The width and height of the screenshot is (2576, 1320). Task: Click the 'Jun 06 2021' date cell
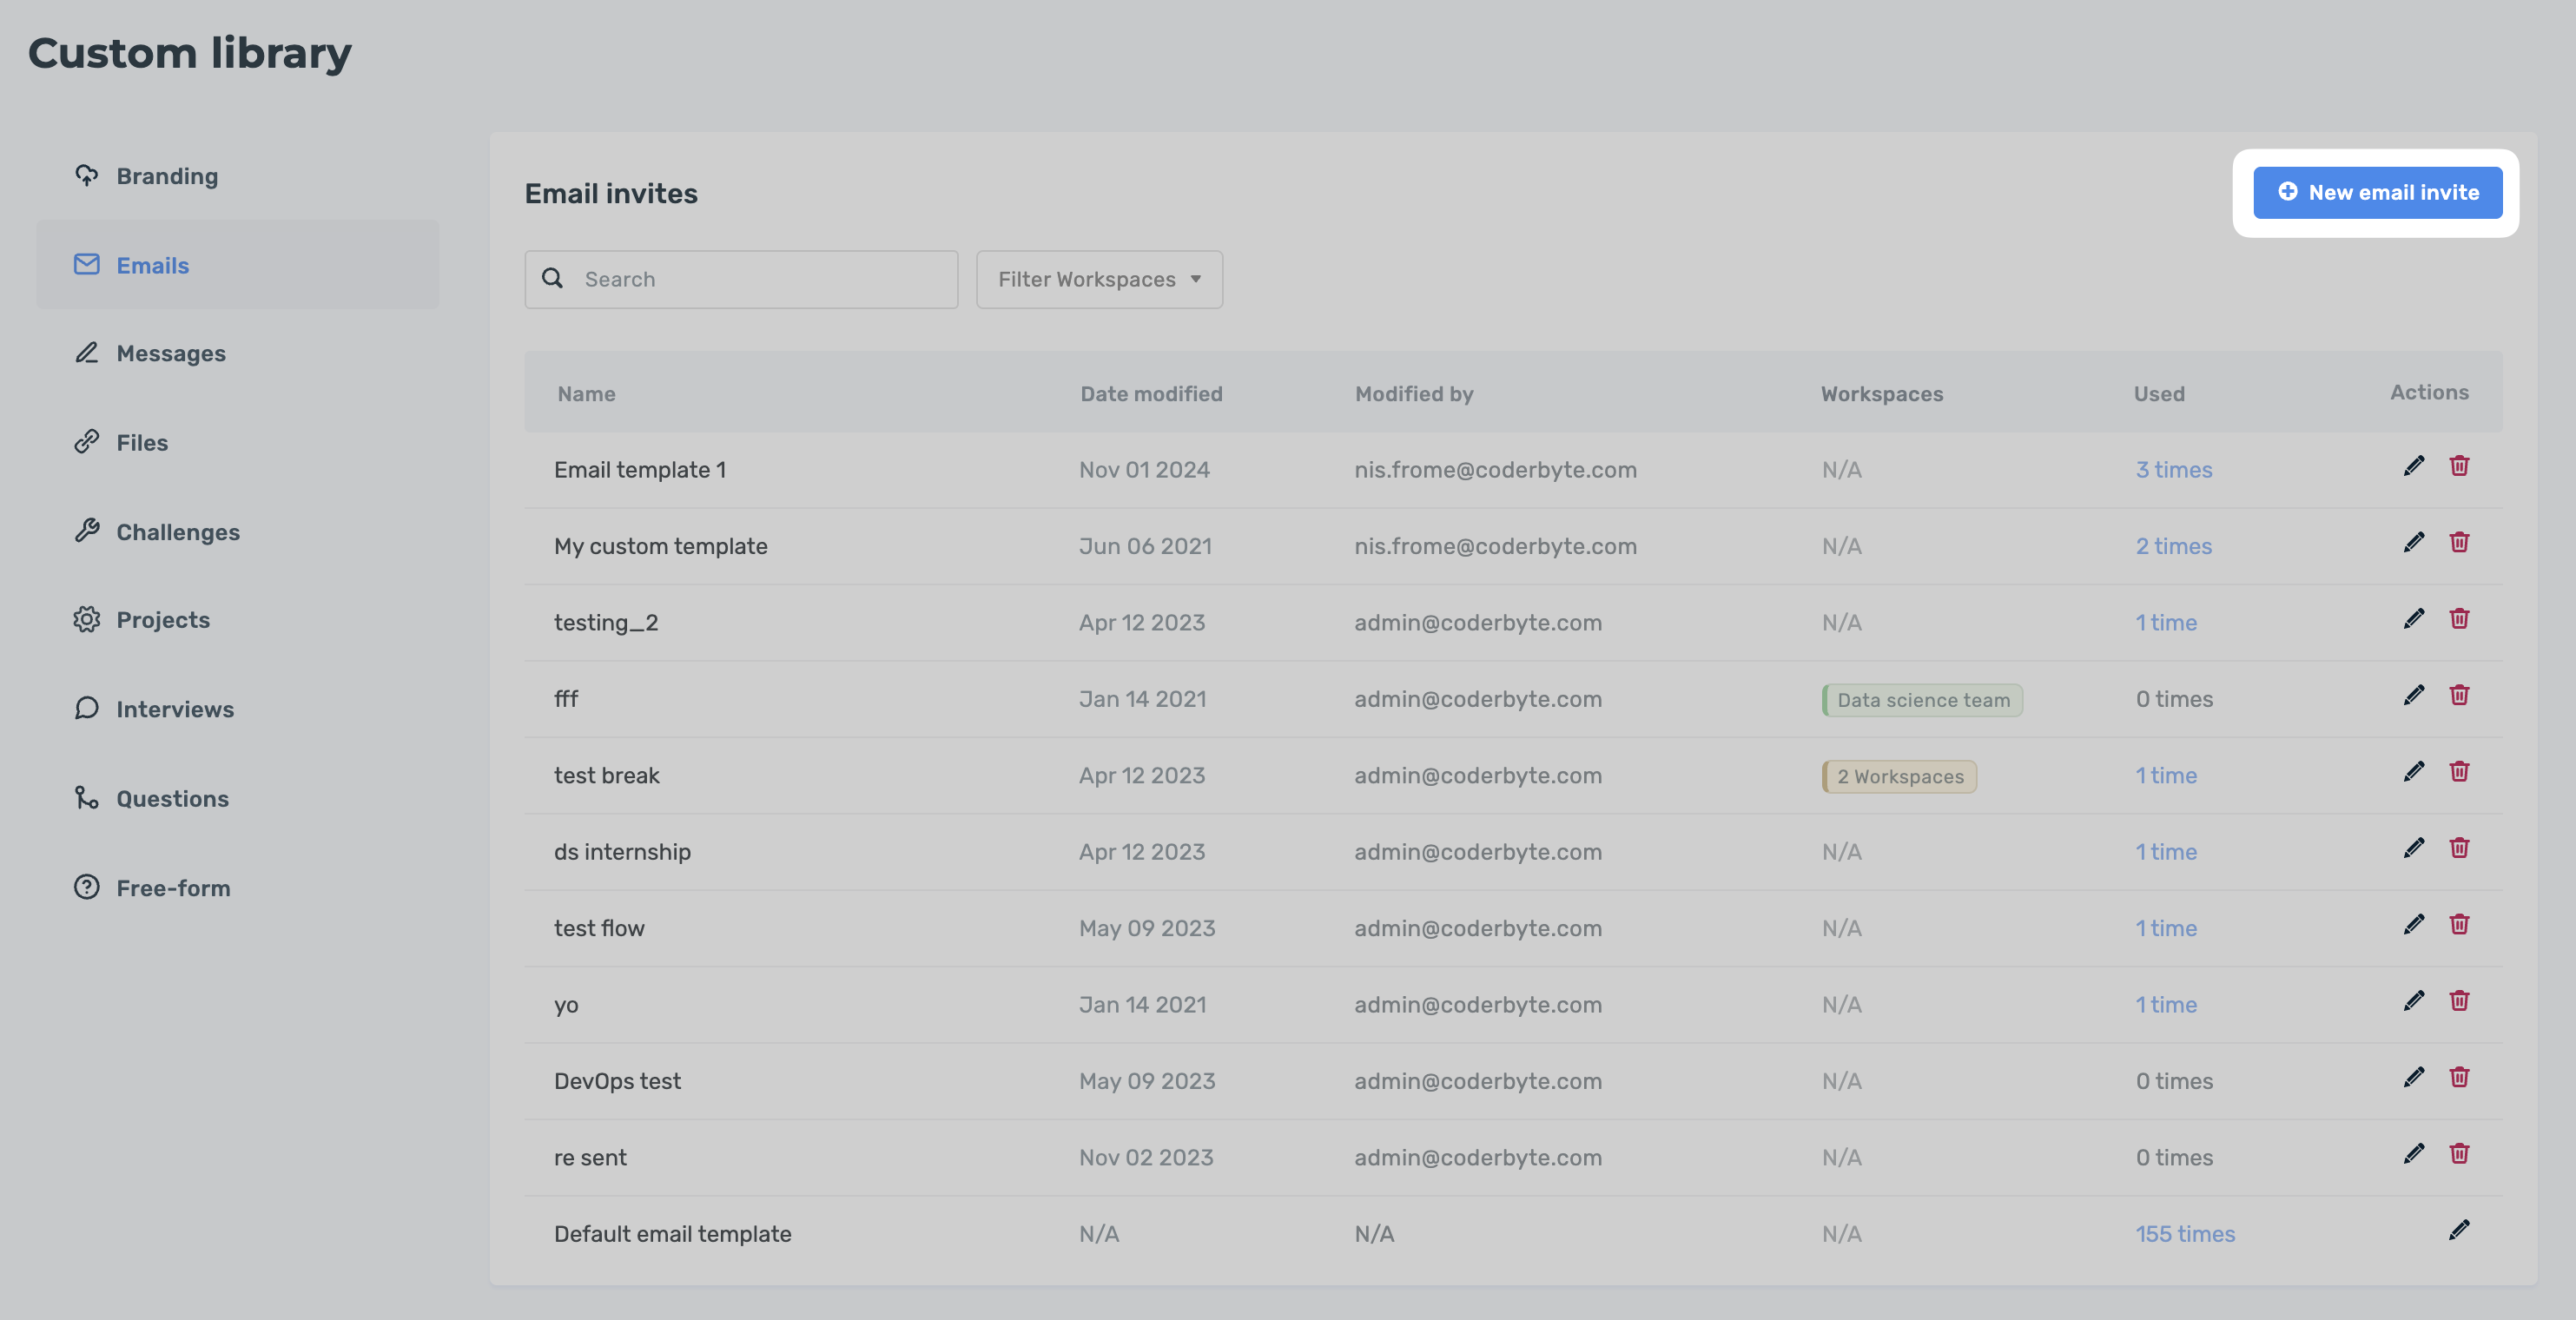[x=1145, y=546]
